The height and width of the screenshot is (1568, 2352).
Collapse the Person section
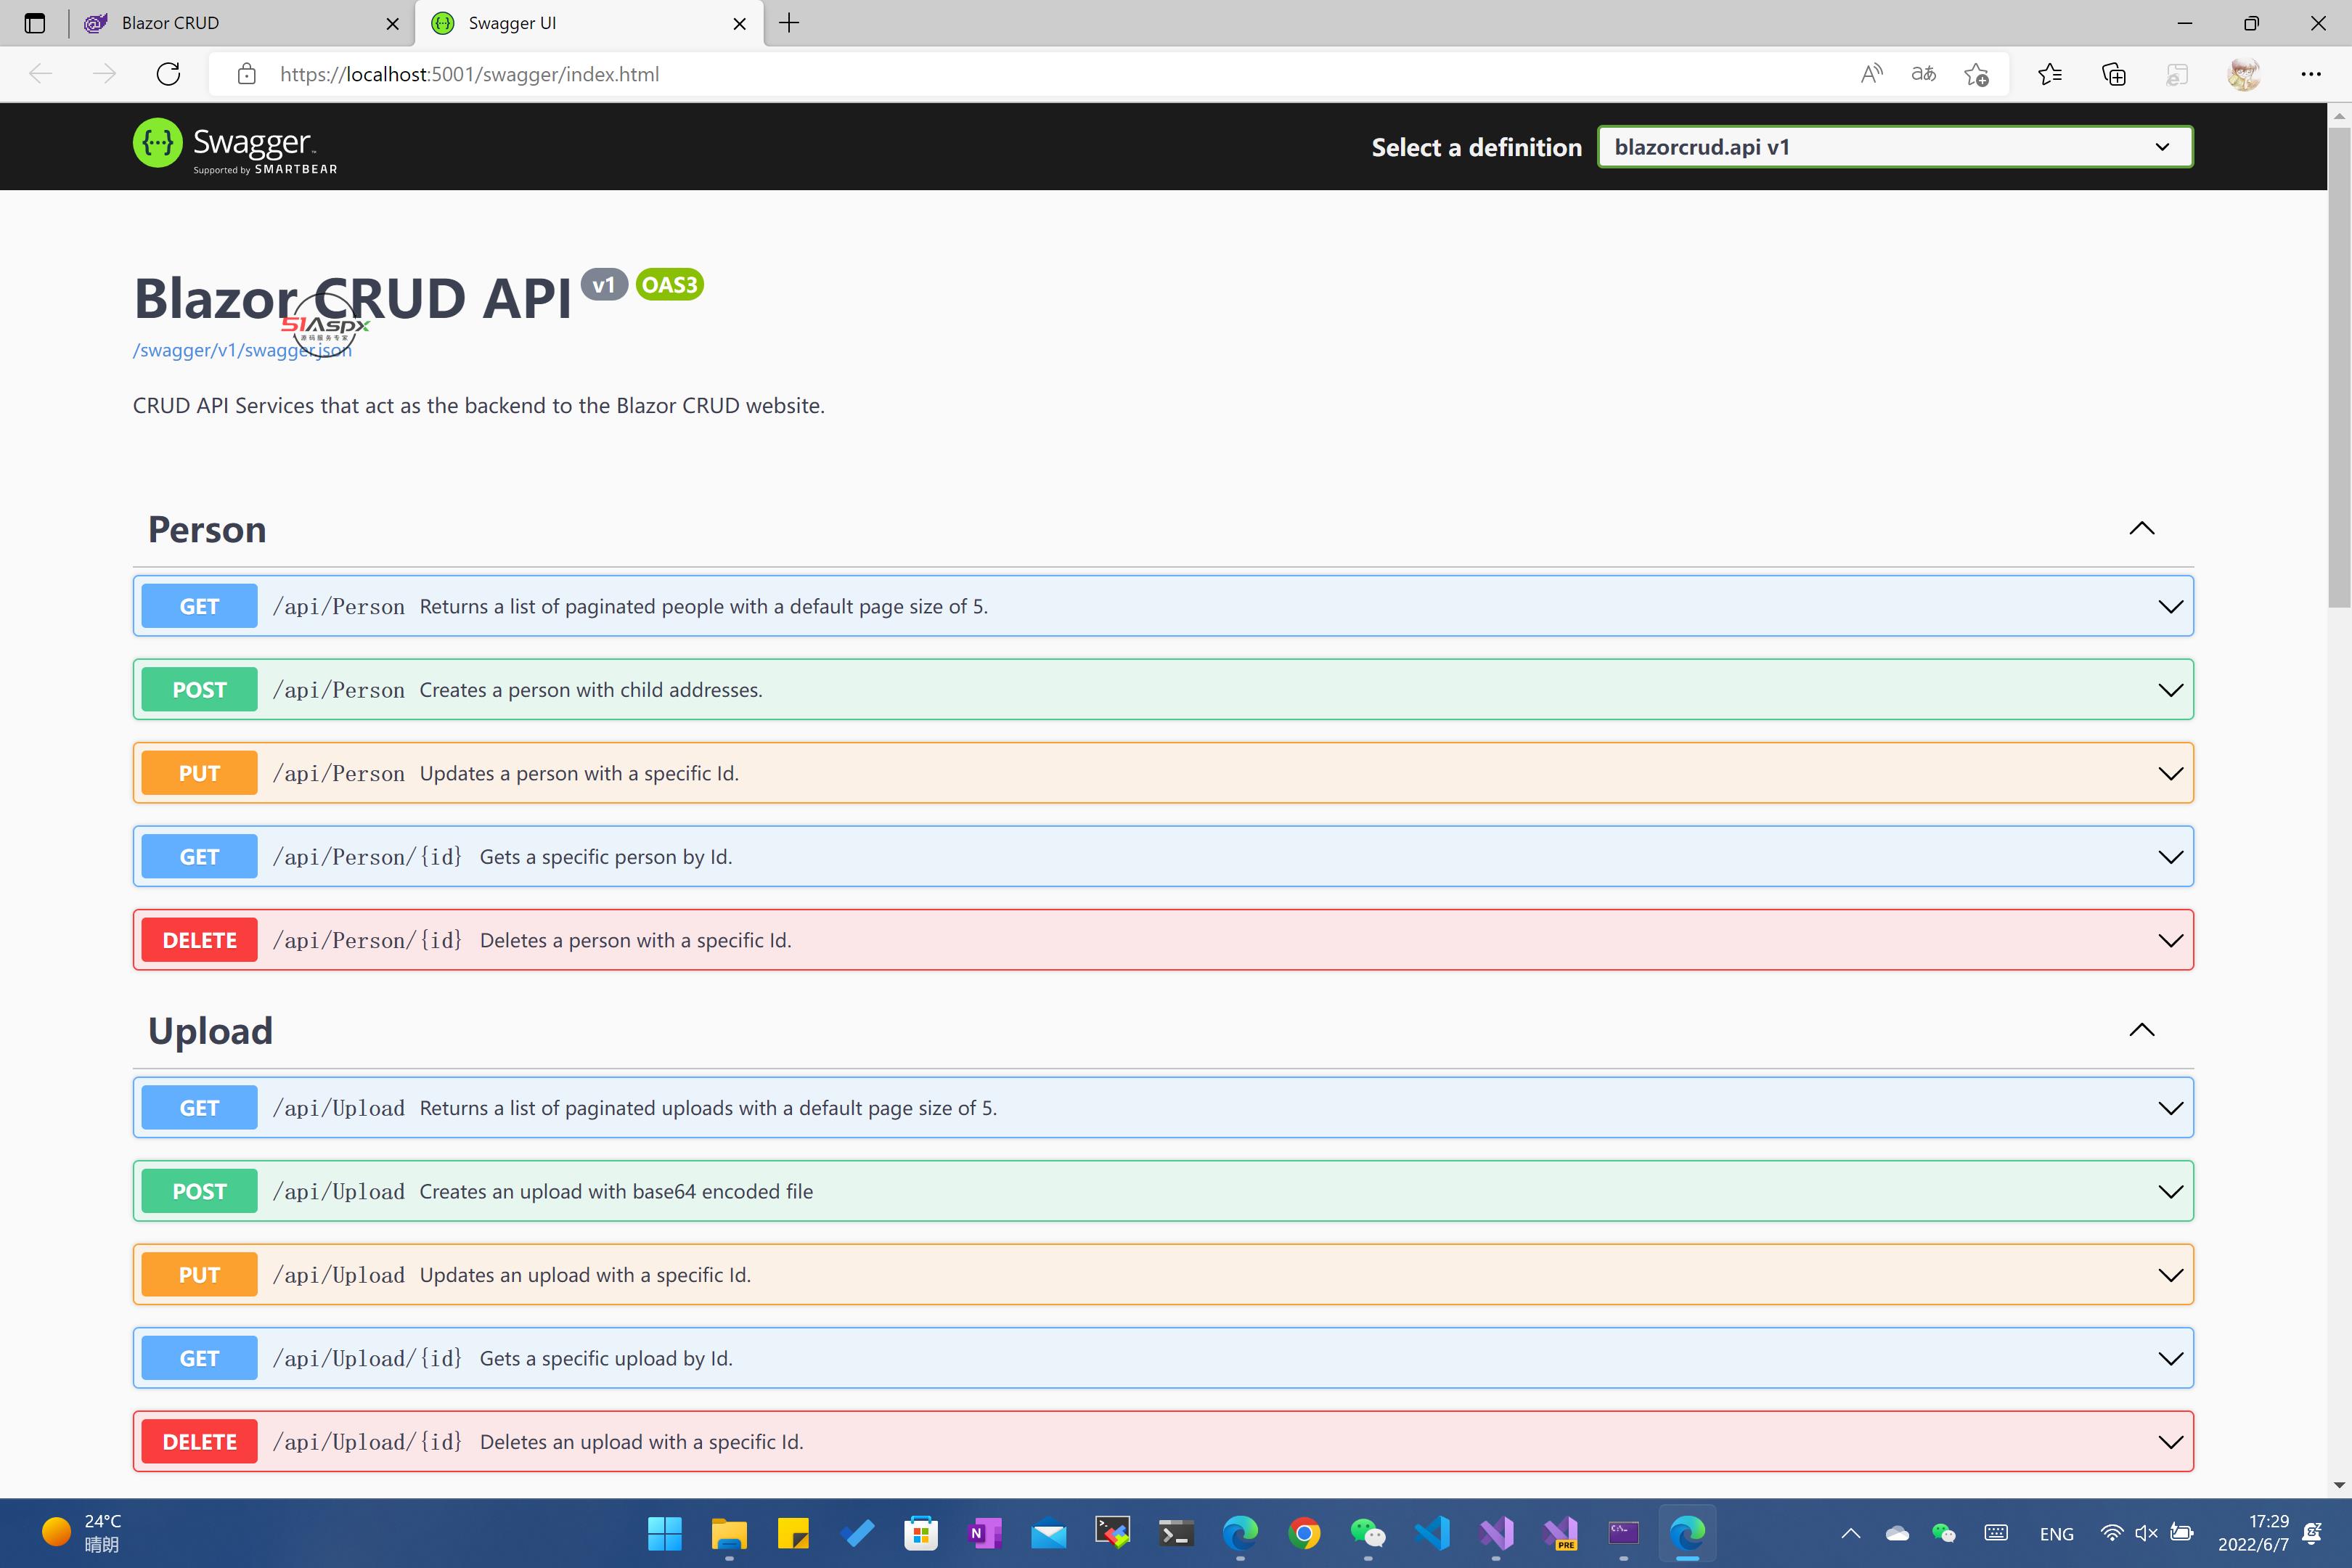click(x=2141, y=528)
